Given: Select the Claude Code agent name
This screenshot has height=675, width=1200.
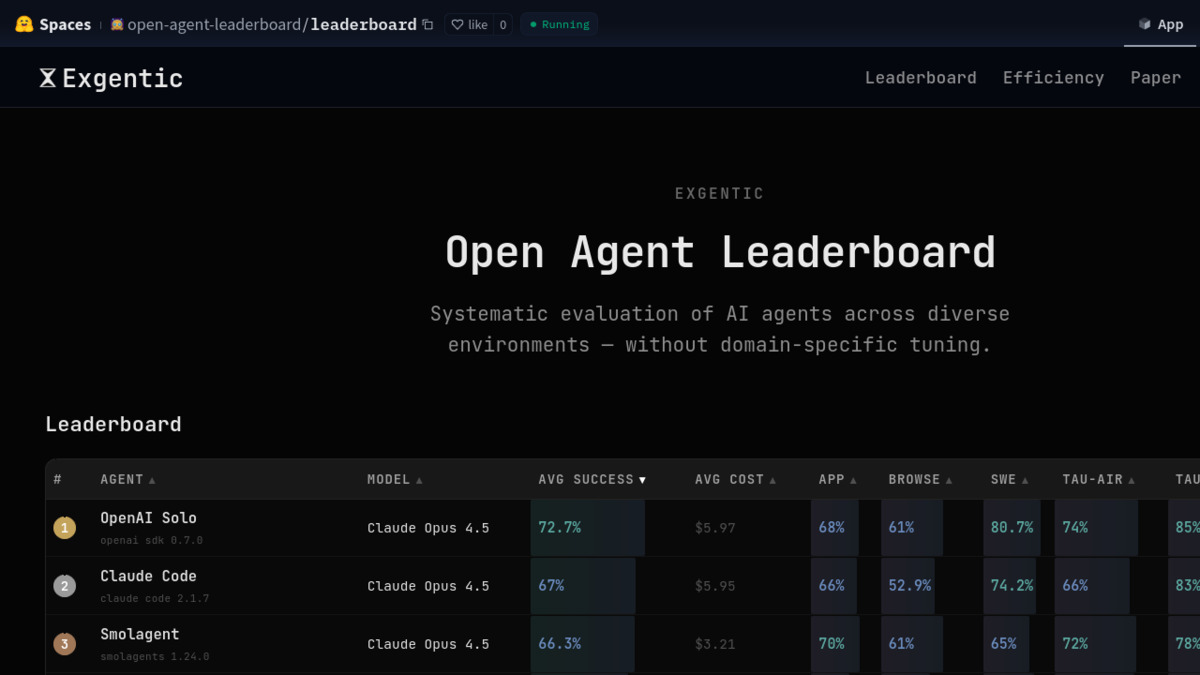Looking at the screenshot, I should [x=148, y=576].
